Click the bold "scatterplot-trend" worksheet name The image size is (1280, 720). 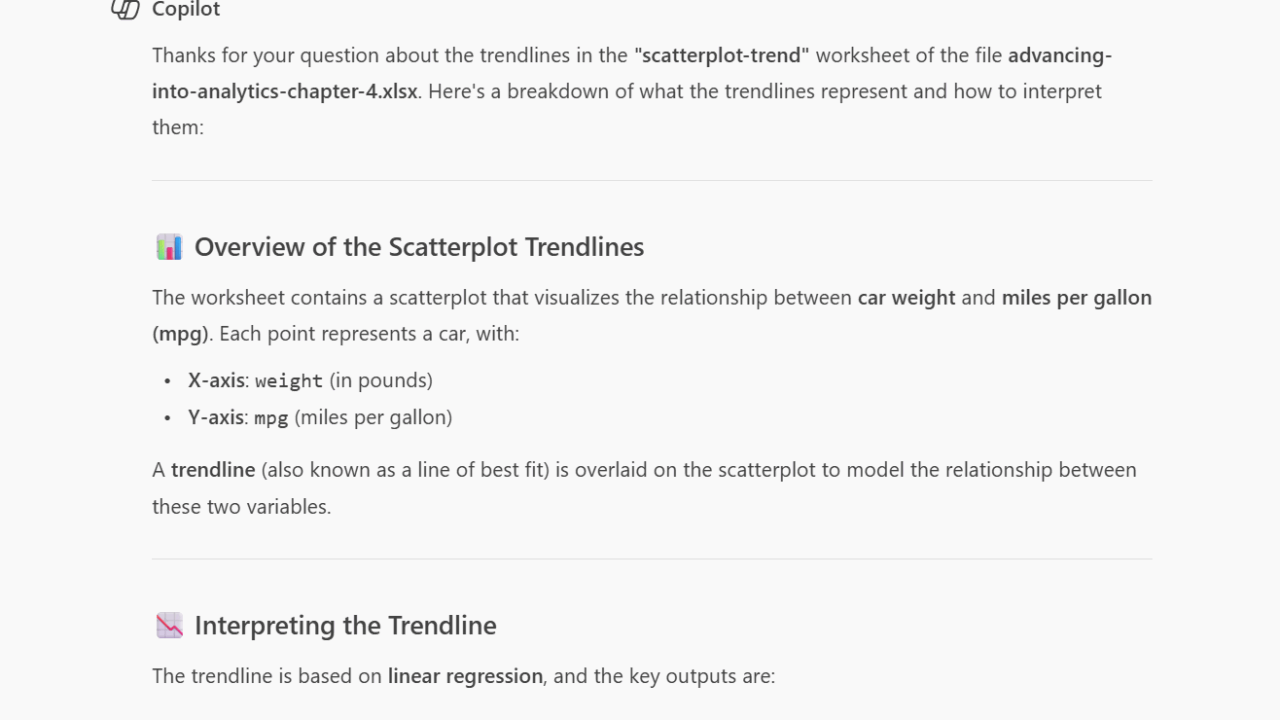tap(721, 55)
